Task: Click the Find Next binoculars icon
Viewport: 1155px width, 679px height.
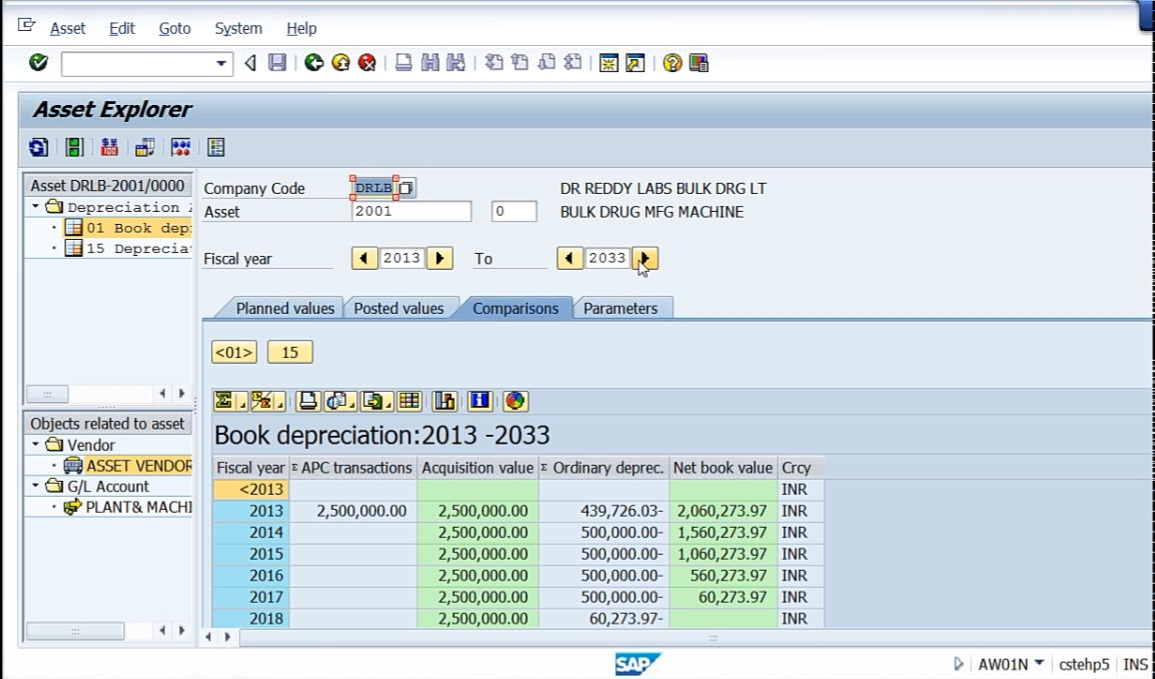Action: (456, 63)
